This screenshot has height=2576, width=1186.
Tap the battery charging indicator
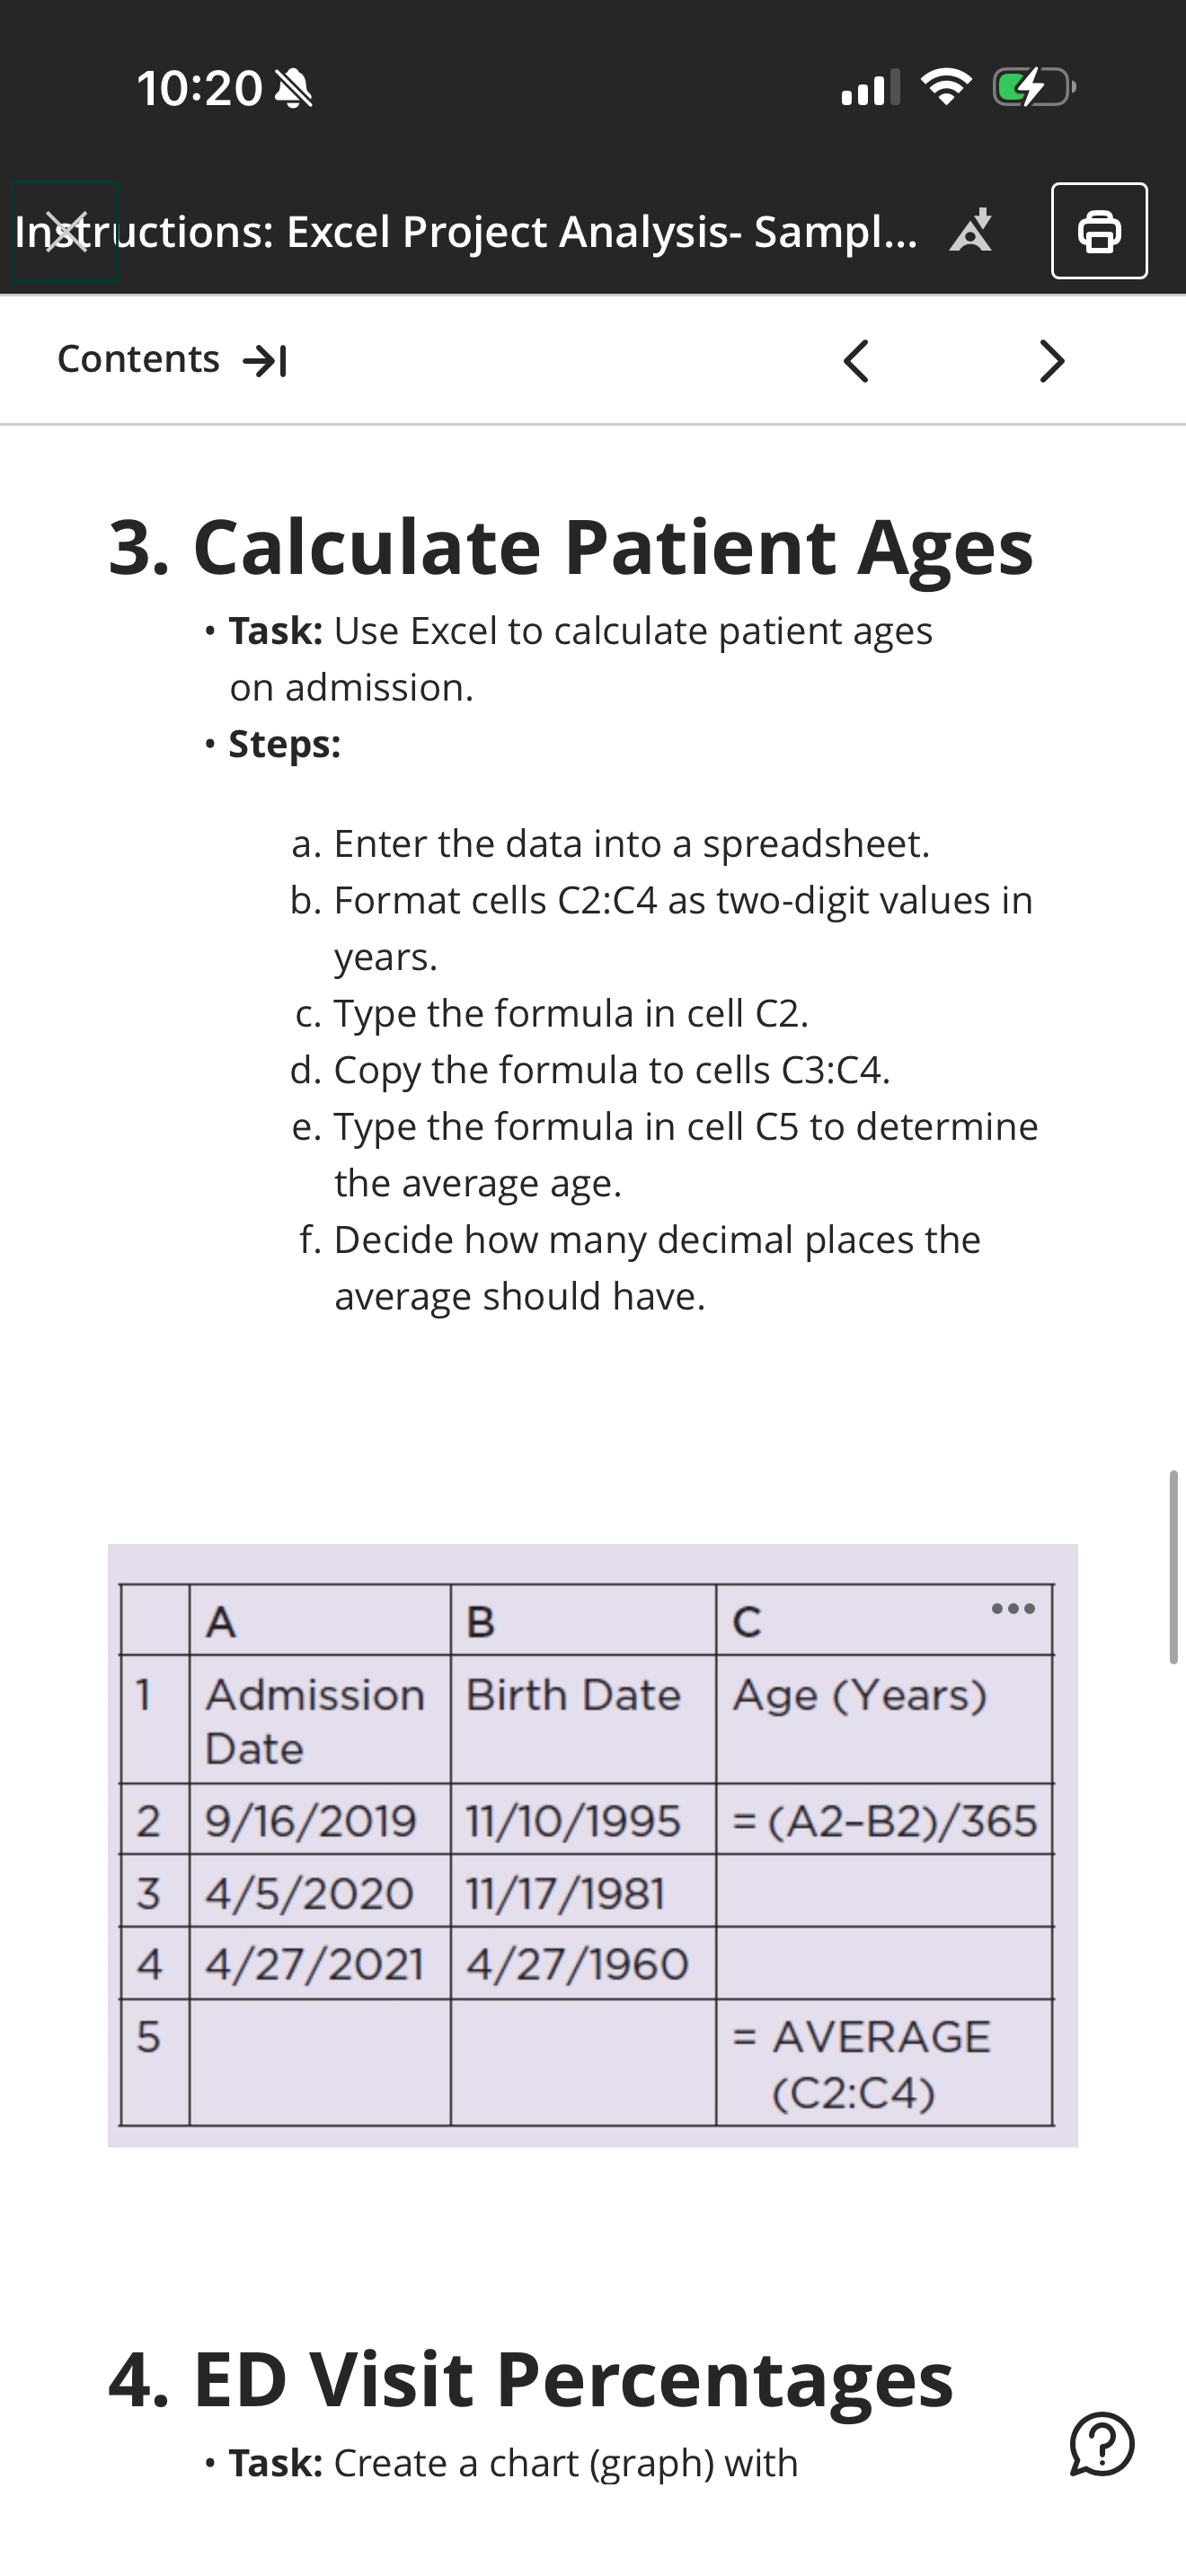pyautogui.click(x=1034, y=88)
